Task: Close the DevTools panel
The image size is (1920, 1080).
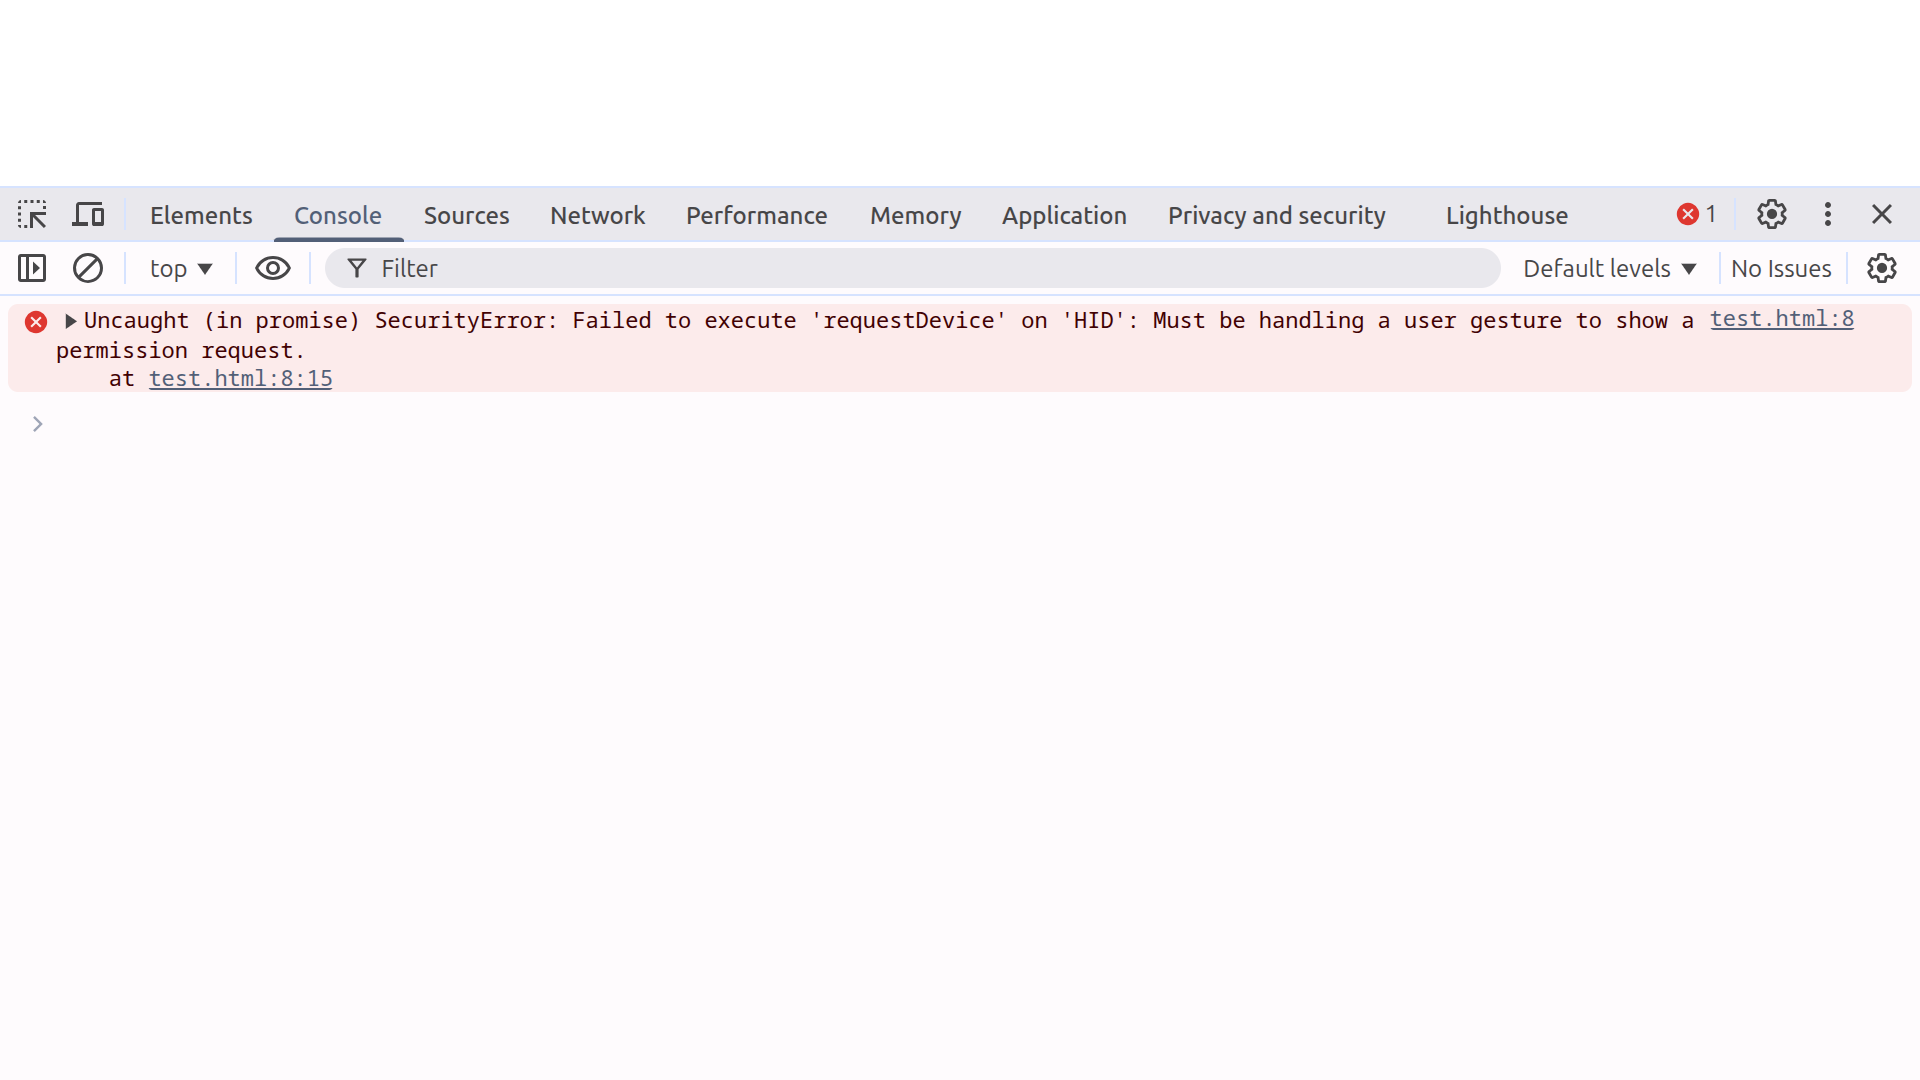Action: [1882, 214]
